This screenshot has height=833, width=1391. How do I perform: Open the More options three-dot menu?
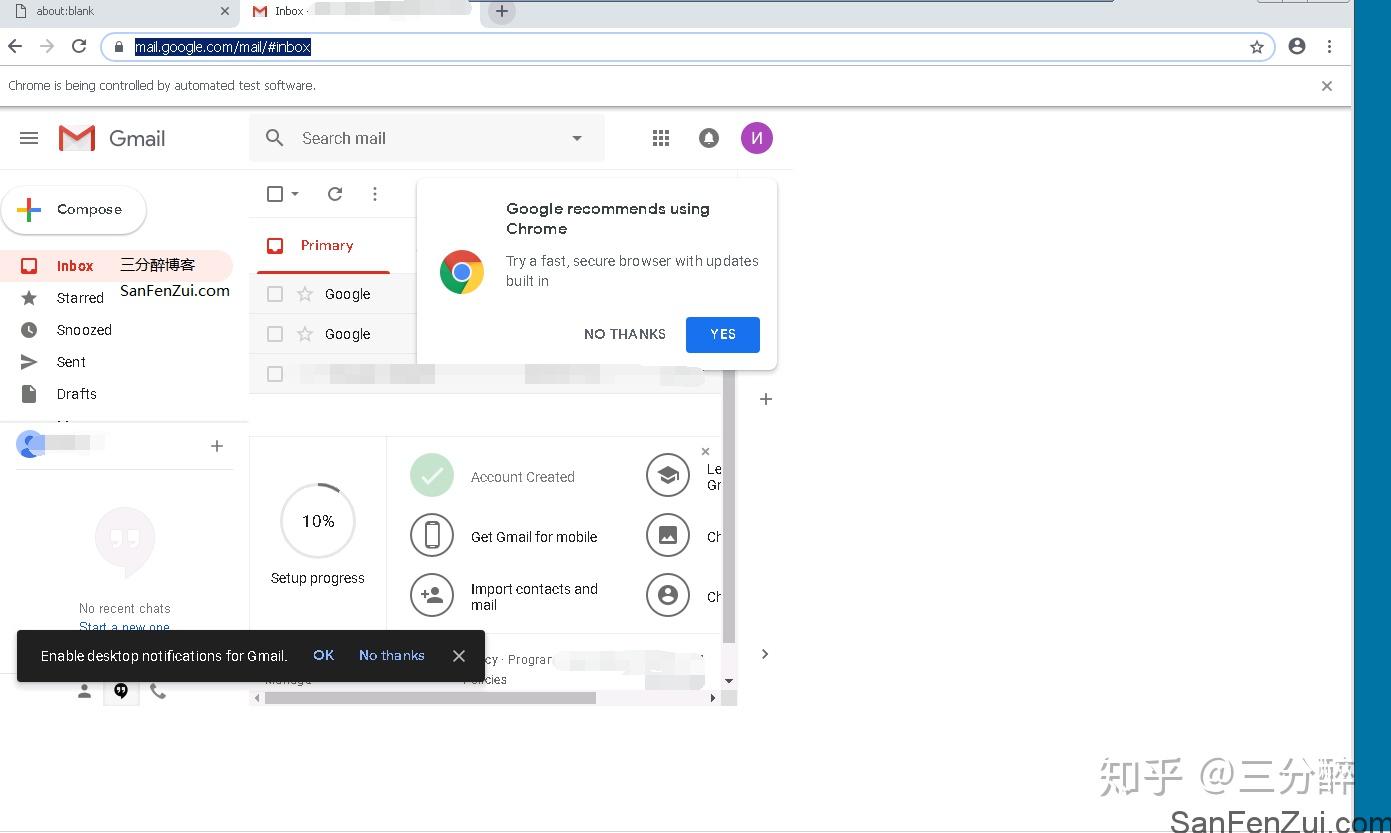tap(375, 194)
